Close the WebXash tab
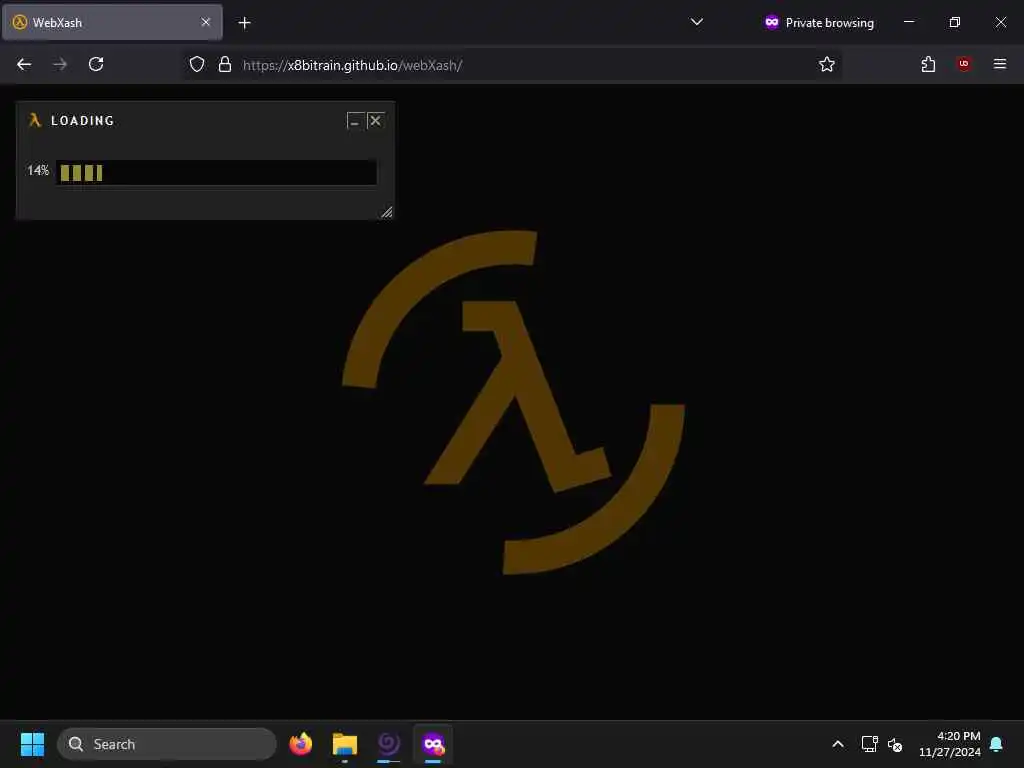 pos(206,22)
